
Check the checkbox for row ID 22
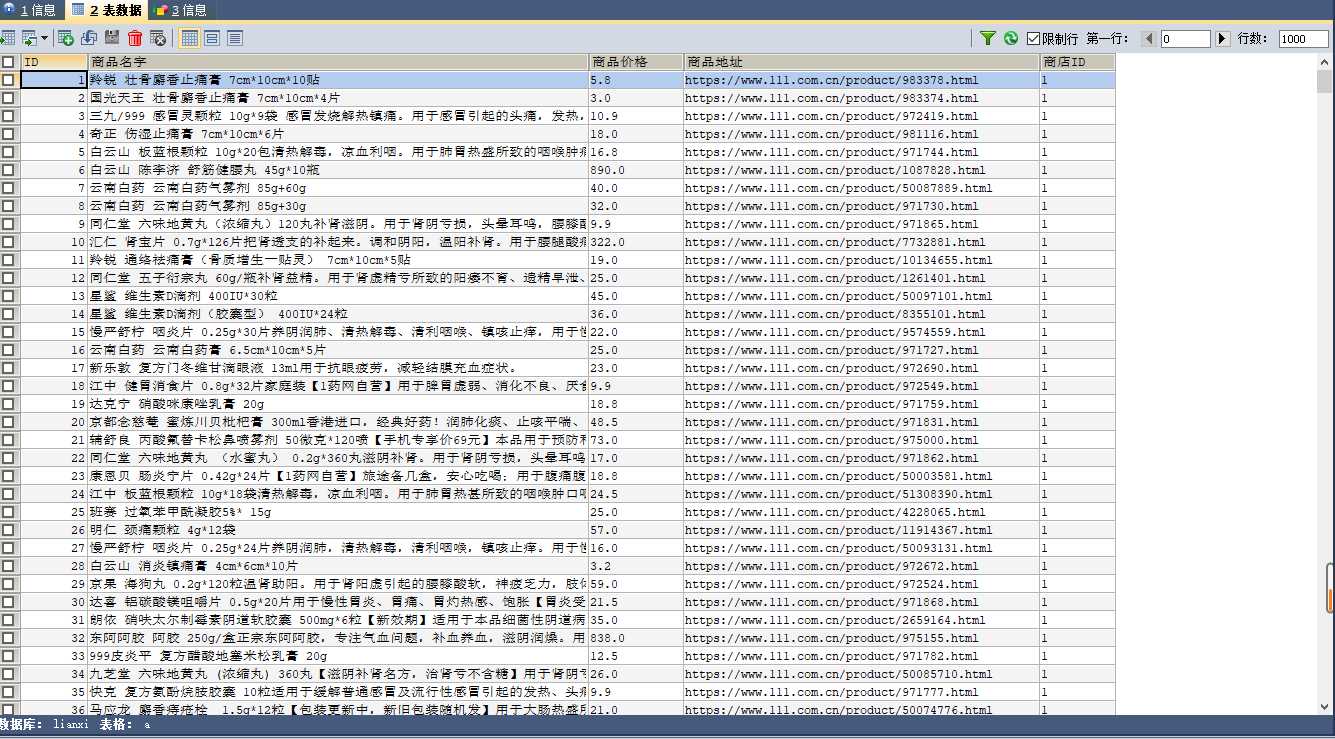[x=8, y=458]
